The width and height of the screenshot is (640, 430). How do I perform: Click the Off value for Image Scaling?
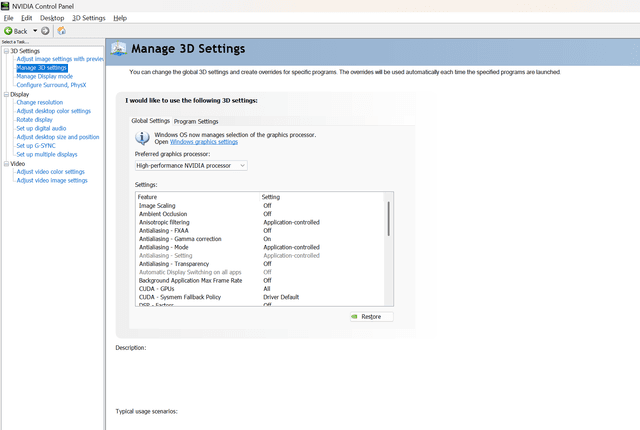[267, 206]
